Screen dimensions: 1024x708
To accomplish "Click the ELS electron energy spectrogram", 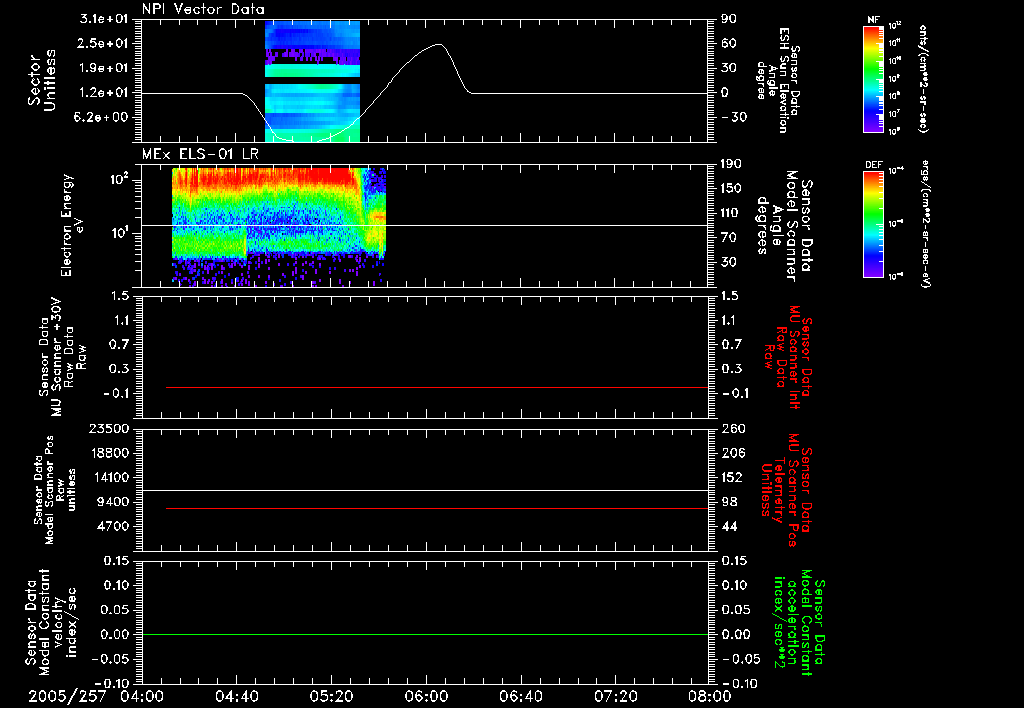I will pos(279,227).
